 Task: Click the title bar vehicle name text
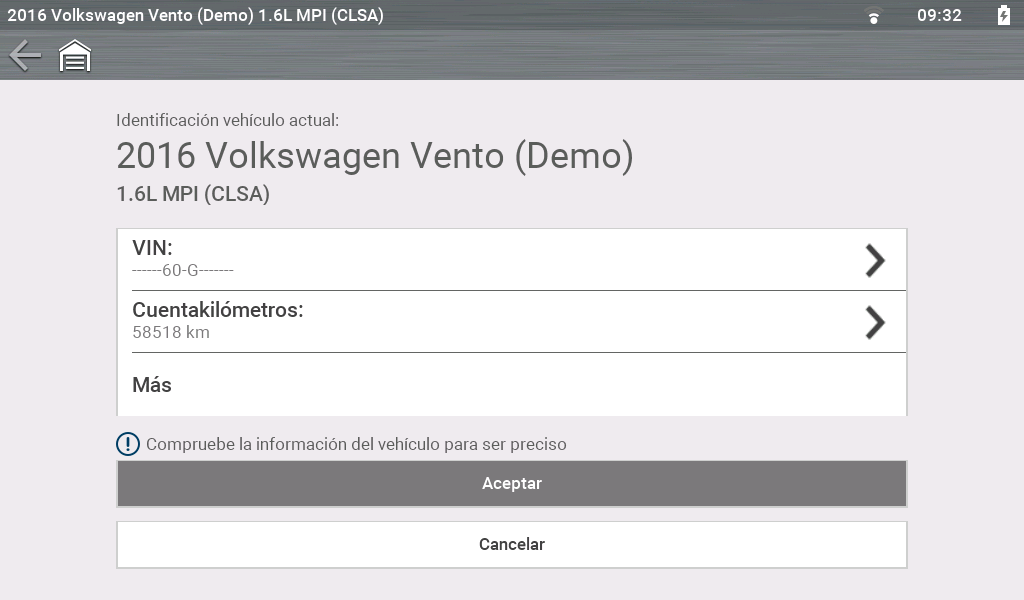click(x=195, y=16)
